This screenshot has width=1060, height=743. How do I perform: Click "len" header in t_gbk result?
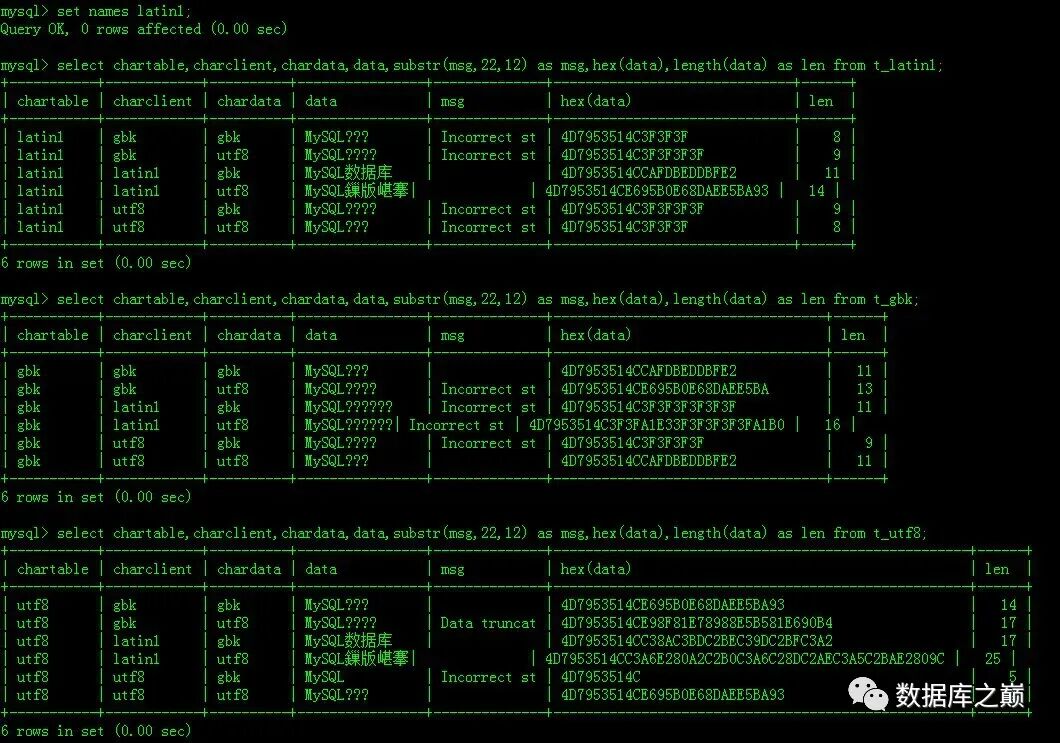tap(852, 335)
